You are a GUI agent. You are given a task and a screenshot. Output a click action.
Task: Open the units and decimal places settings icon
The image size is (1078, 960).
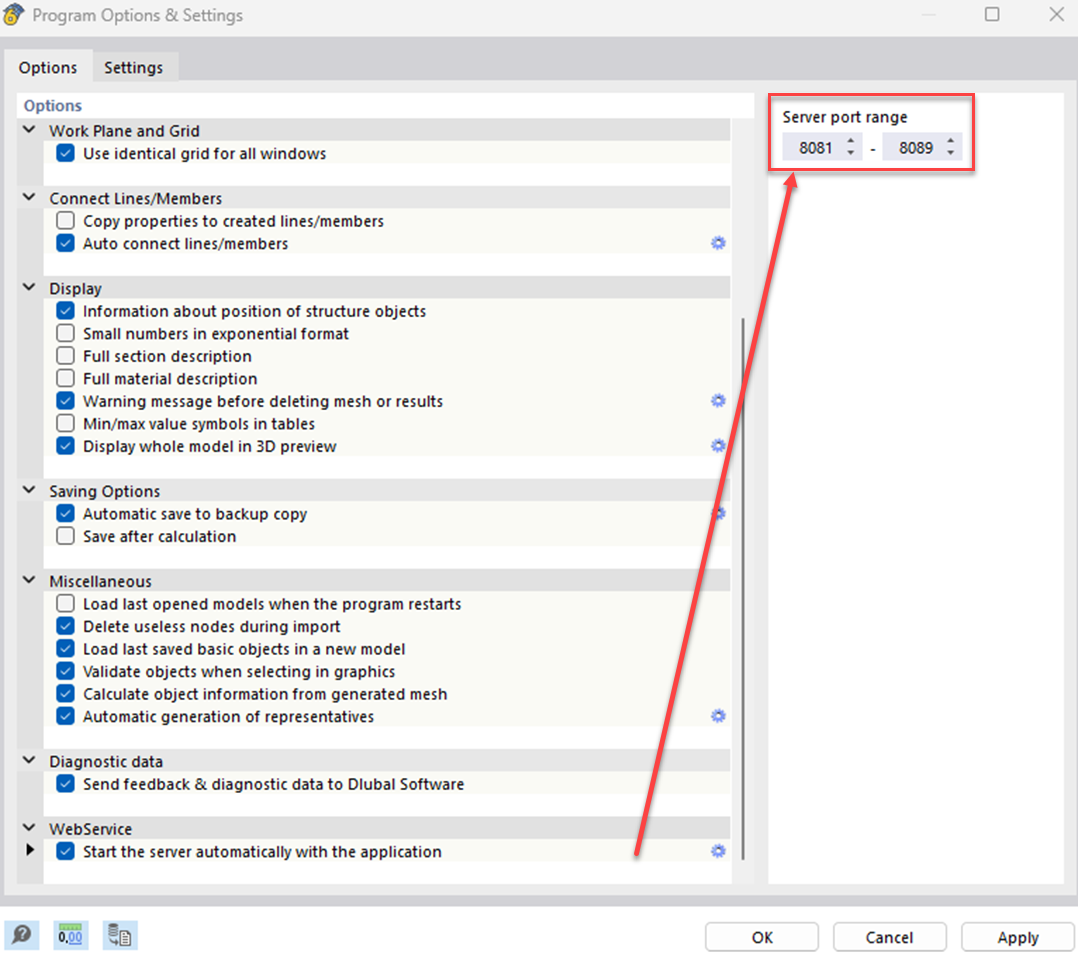coord(70,935)
